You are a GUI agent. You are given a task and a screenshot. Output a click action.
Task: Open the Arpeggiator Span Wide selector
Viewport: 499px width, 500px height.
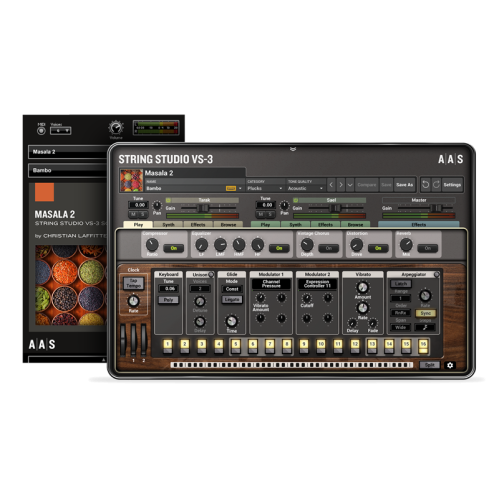400,327
